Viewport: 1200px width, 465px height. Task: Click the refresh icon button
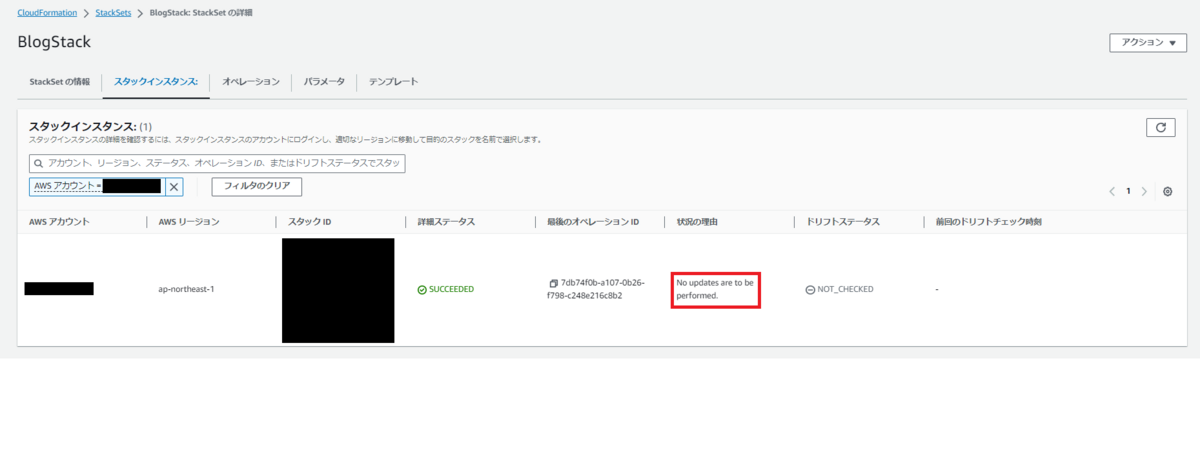point(1160,127)
